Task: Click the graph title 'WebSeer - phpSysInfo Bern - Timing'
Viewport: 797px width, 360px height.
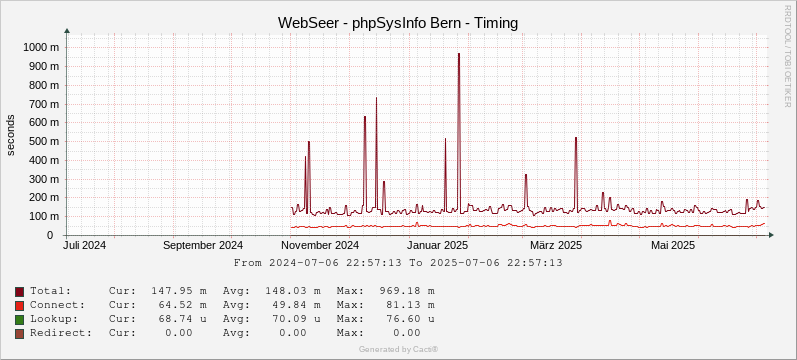Action: [397, 23]
